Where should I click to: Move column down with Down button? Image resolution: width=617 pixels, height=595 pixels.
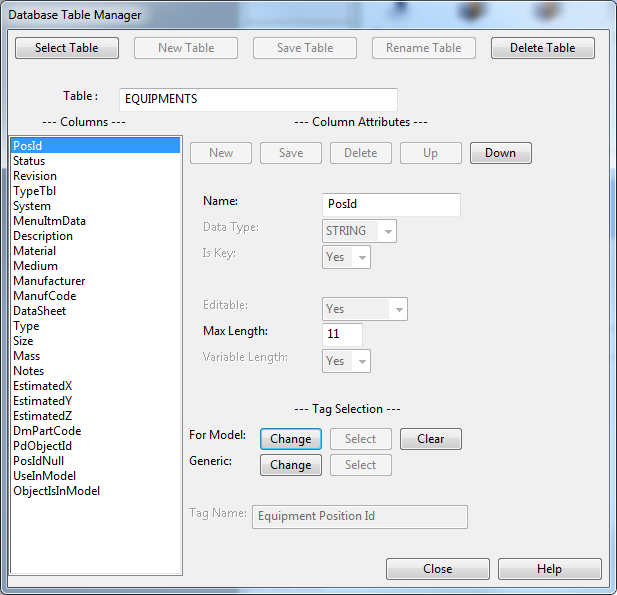point(500,153)
